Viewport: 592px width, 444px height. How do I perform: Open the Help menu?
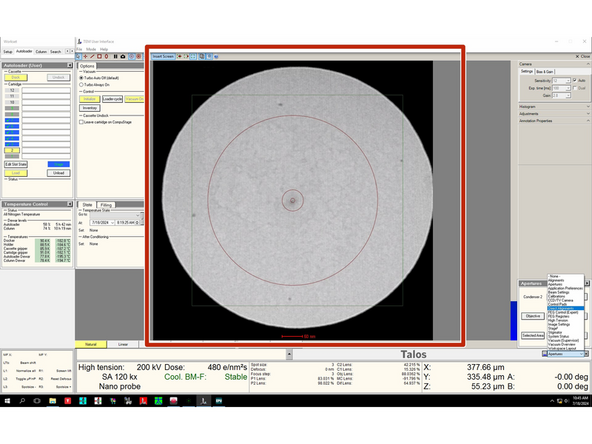104,49
